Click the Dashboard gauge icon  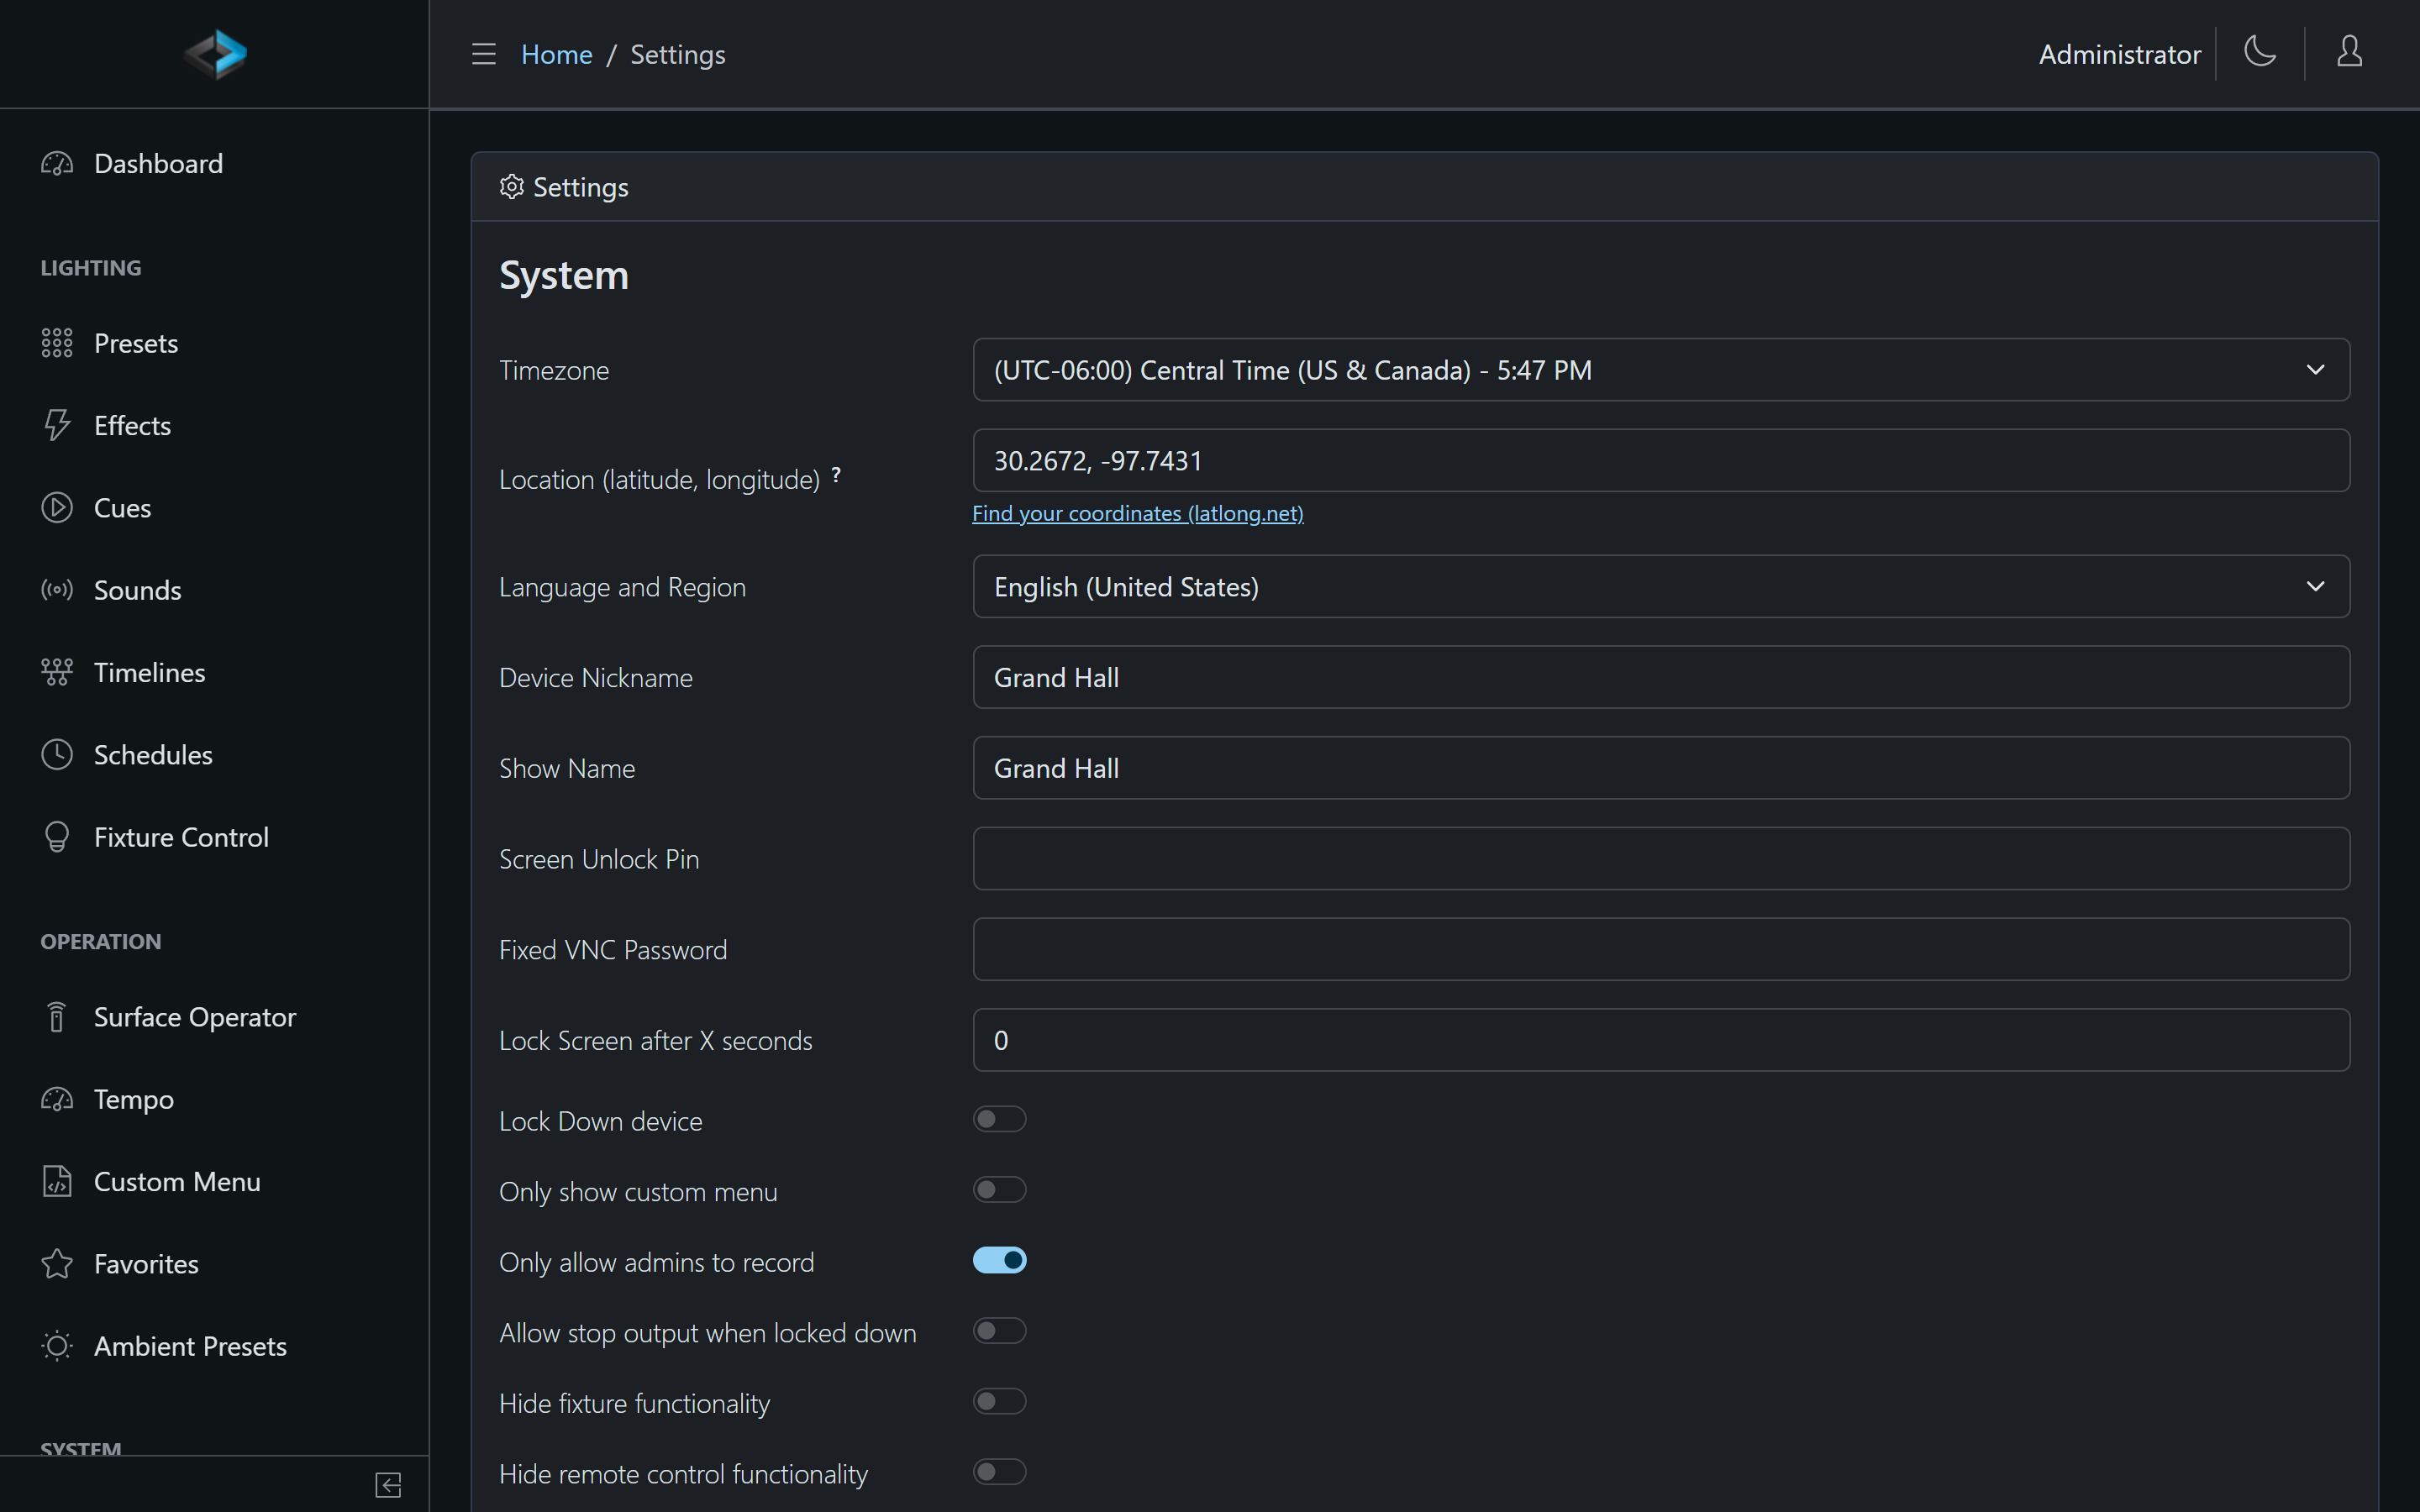[57, 163]
